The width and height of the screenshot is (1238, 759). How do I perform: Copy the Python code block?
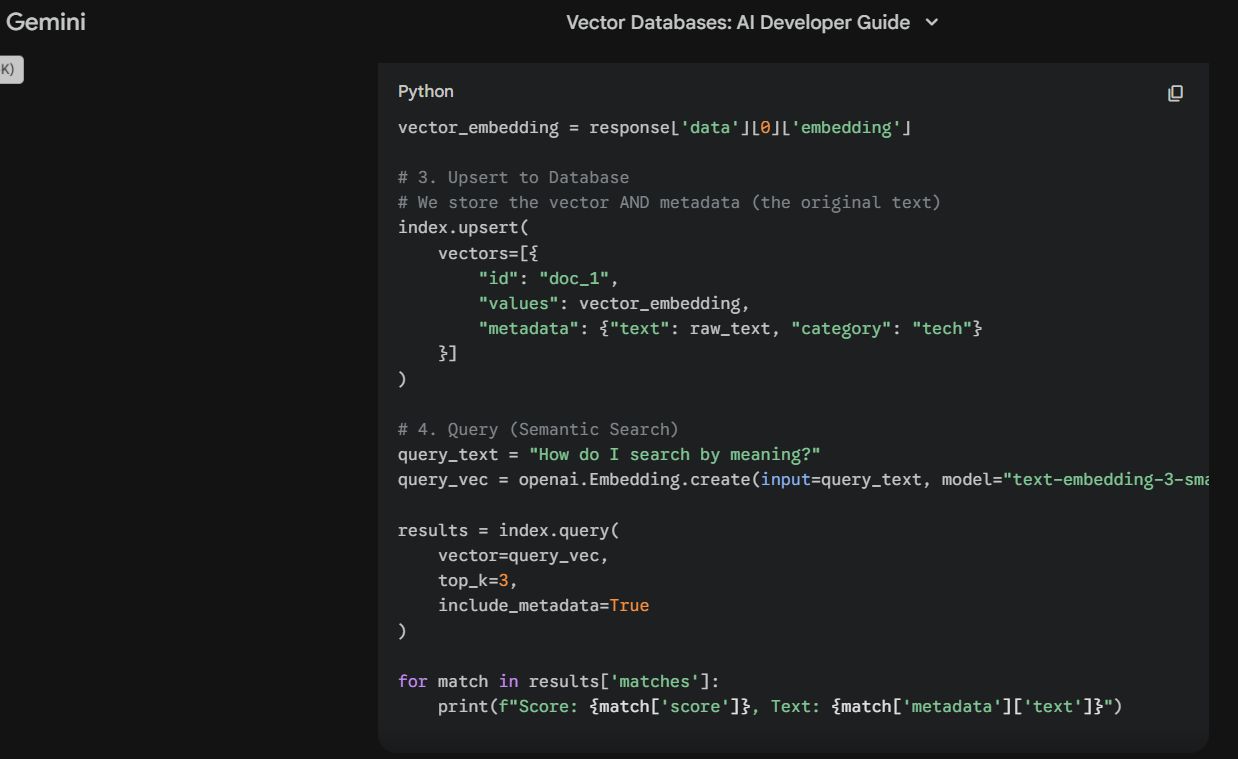(1175, 93)
